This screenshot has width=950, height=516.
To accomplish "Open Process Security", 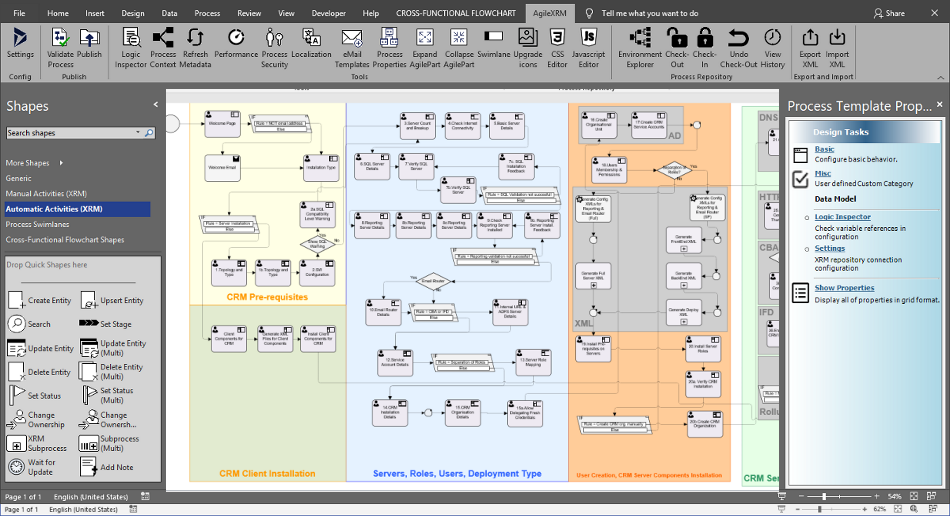I will pos(274,48).
